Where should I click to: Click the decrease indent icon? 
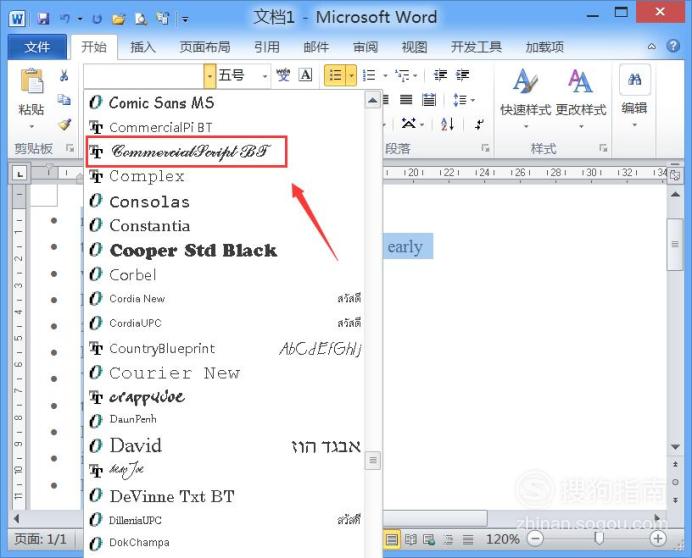[x=440, y=75]
